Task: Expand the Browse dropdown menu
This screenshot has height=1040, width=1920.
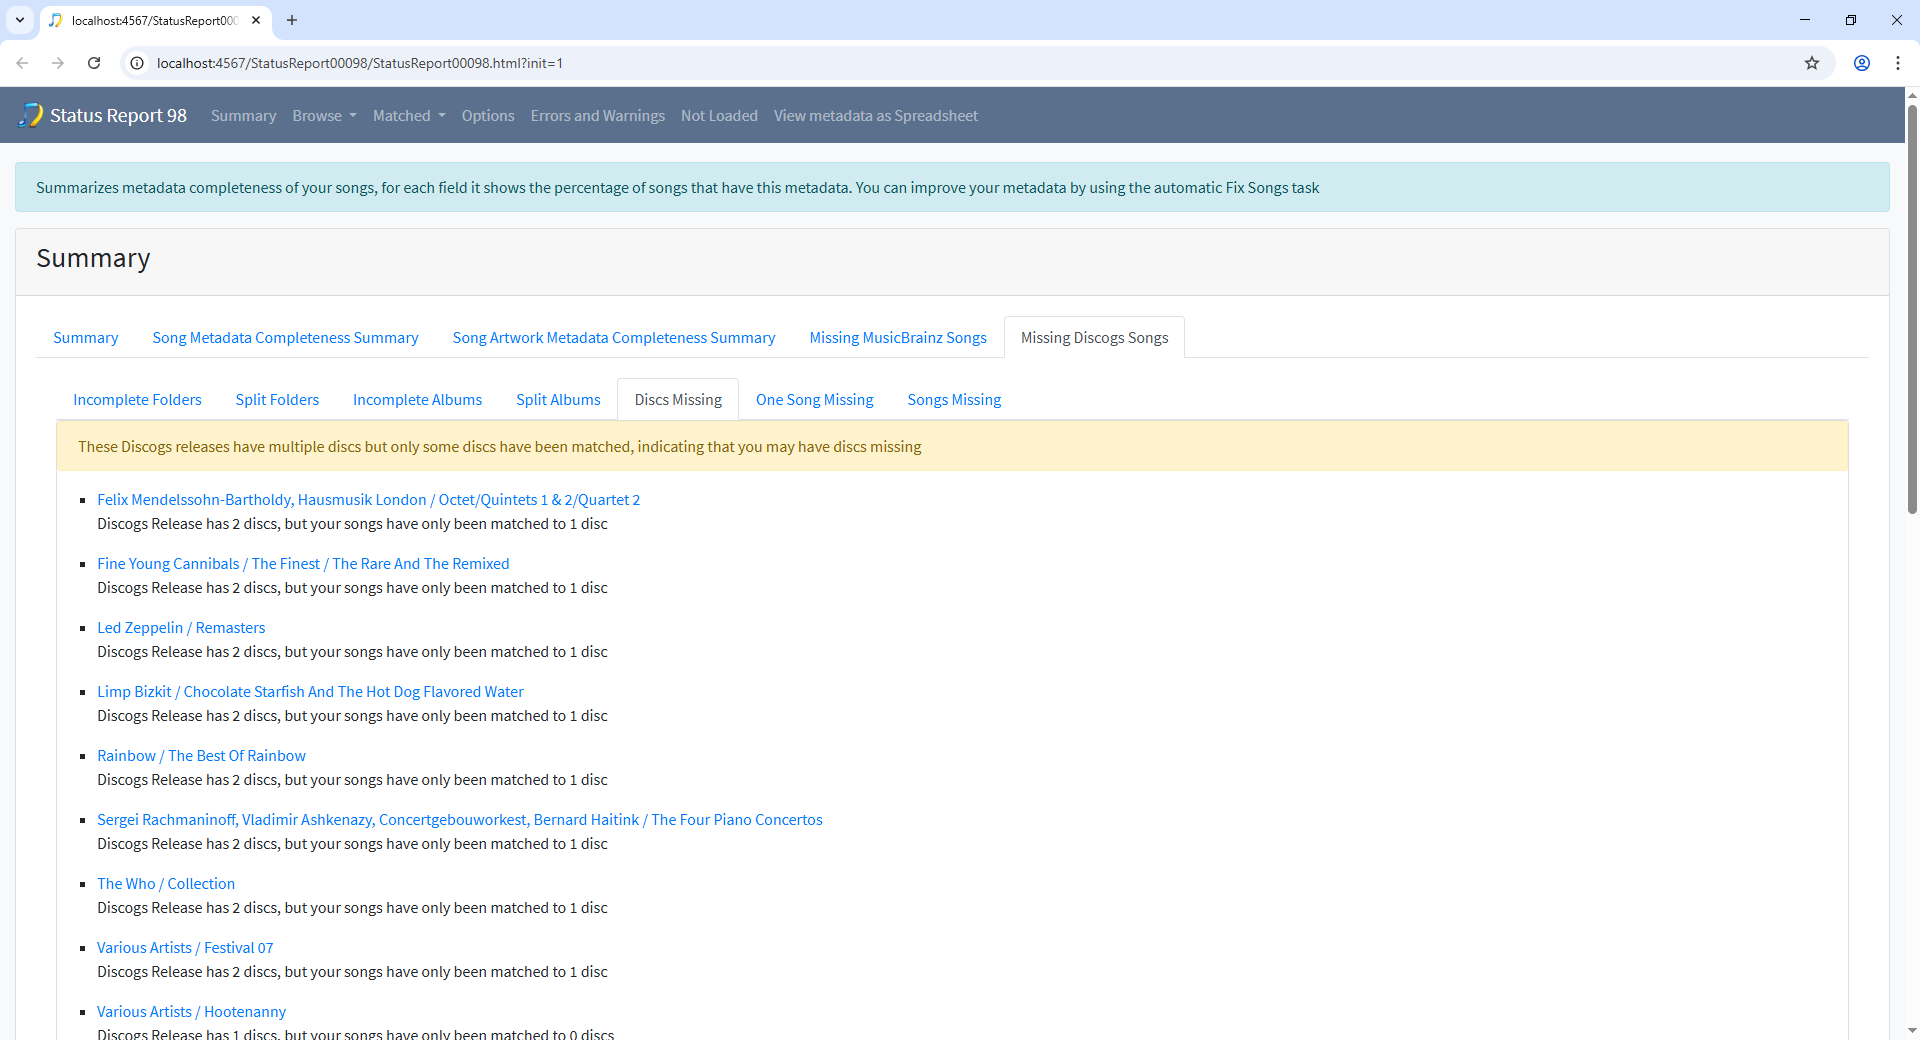Action: (324, 116)
